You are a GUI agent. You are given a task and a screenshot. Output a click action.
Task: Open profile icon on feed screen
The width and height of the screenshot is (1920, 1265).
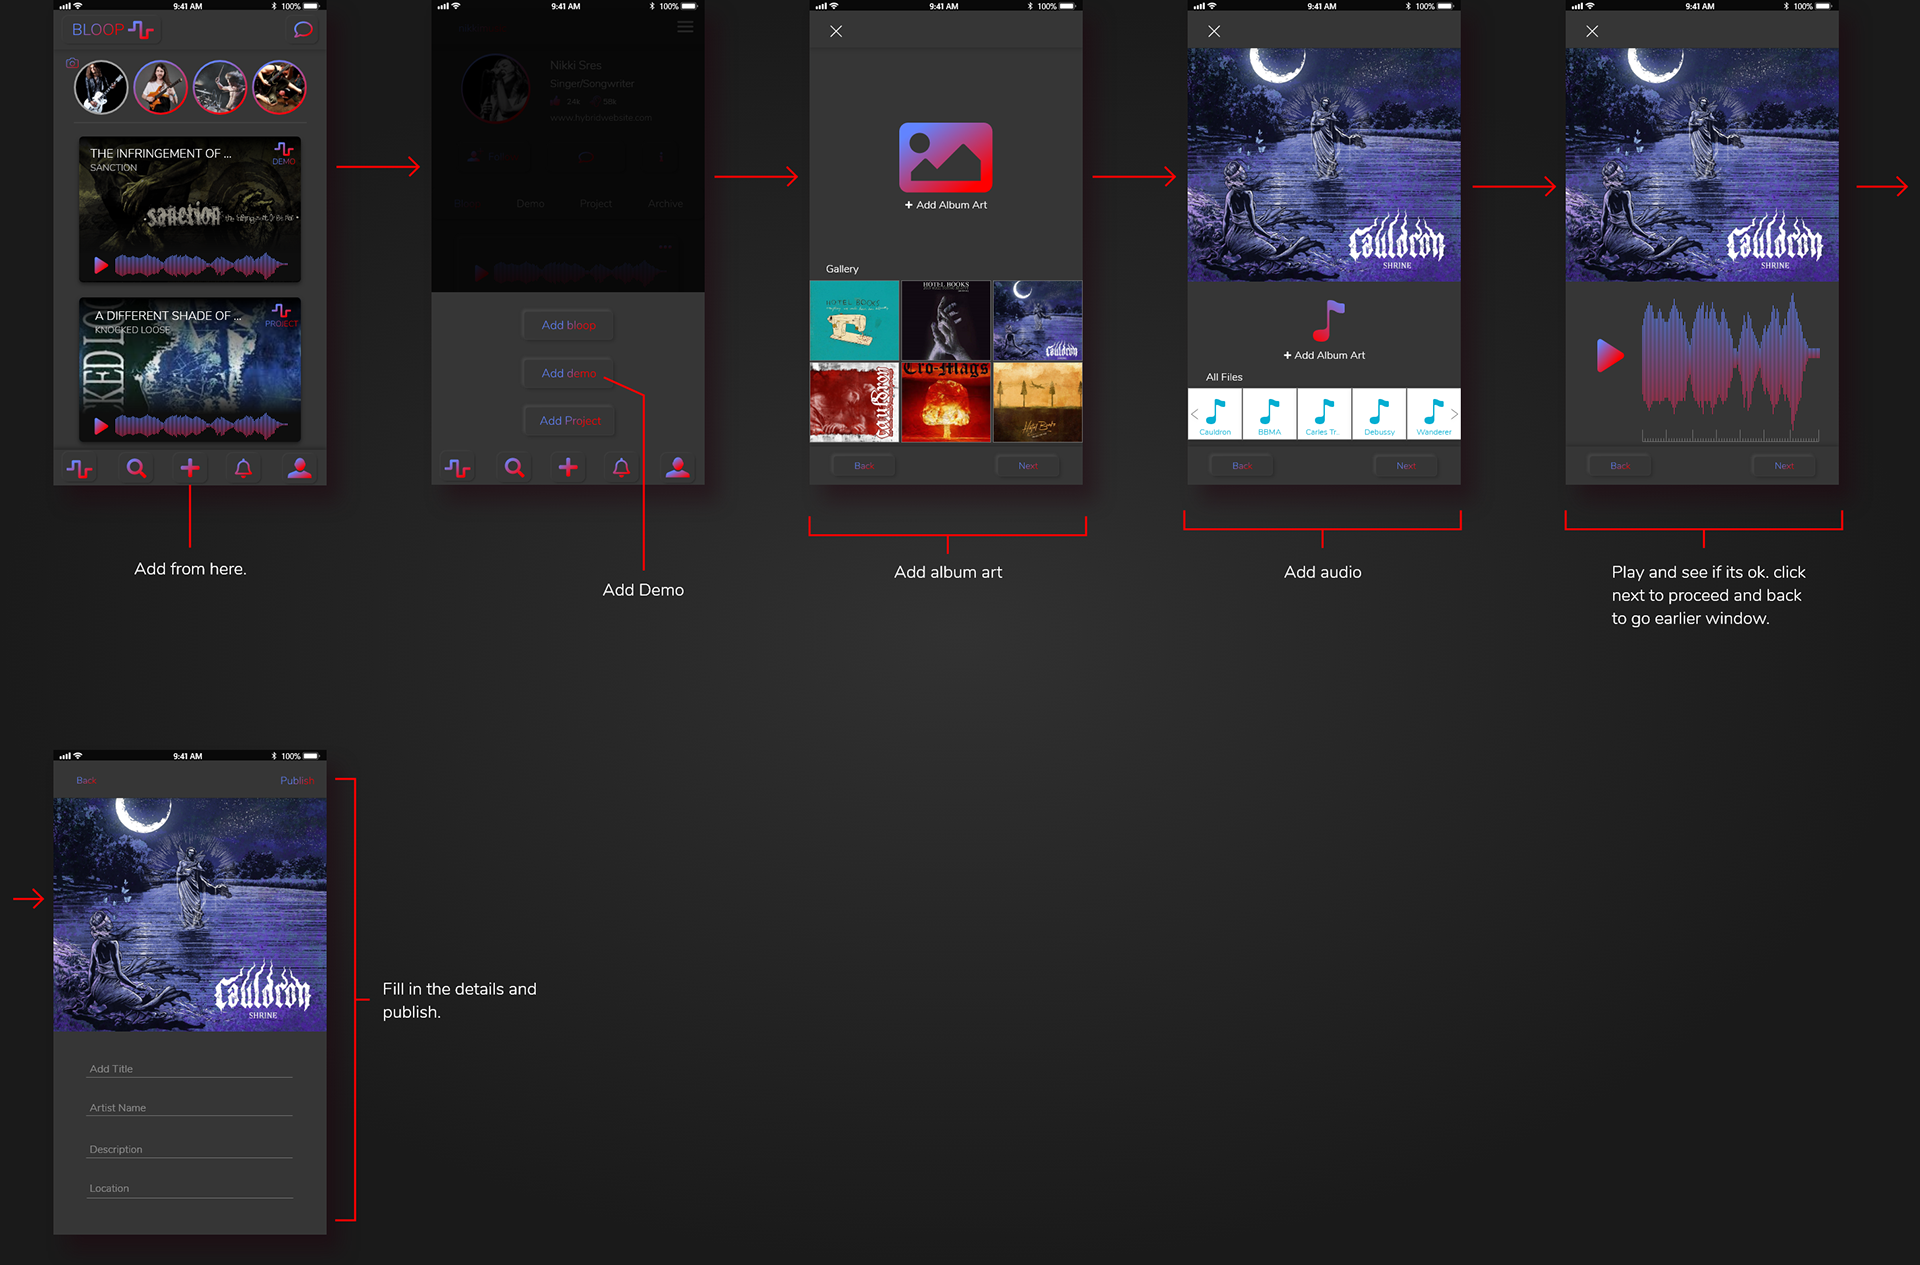299,467
